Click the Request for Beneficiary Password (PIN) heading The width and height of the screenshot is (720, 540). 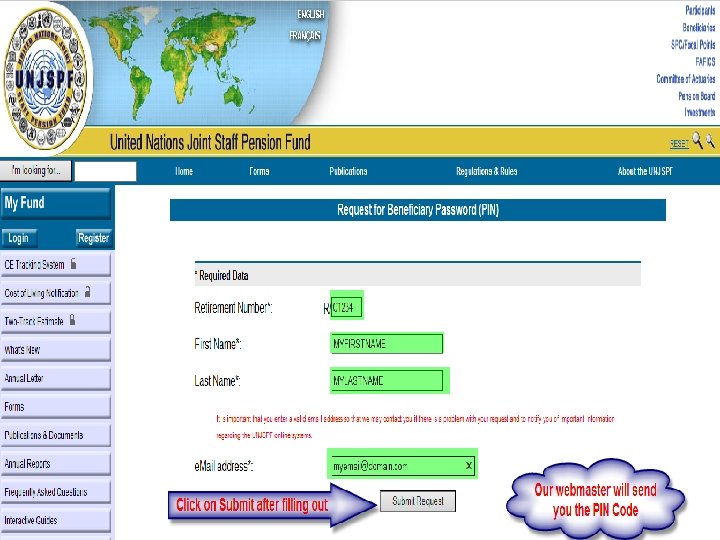click(x=418, y=210)
